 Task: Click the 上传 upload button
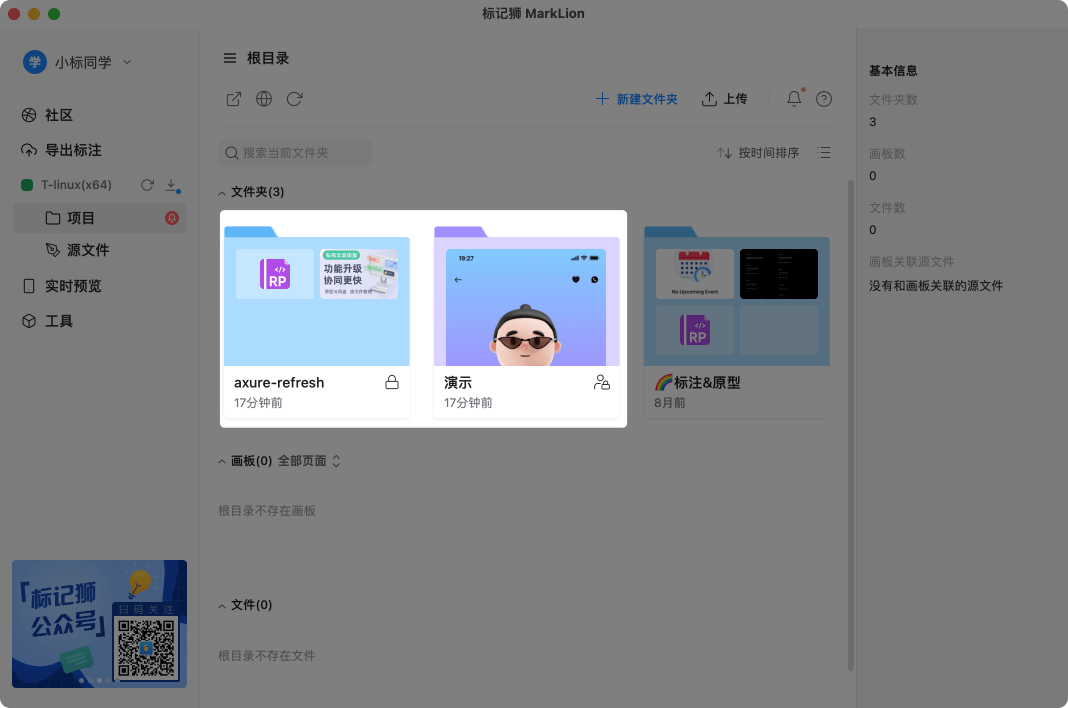click(x=724, y=99)
